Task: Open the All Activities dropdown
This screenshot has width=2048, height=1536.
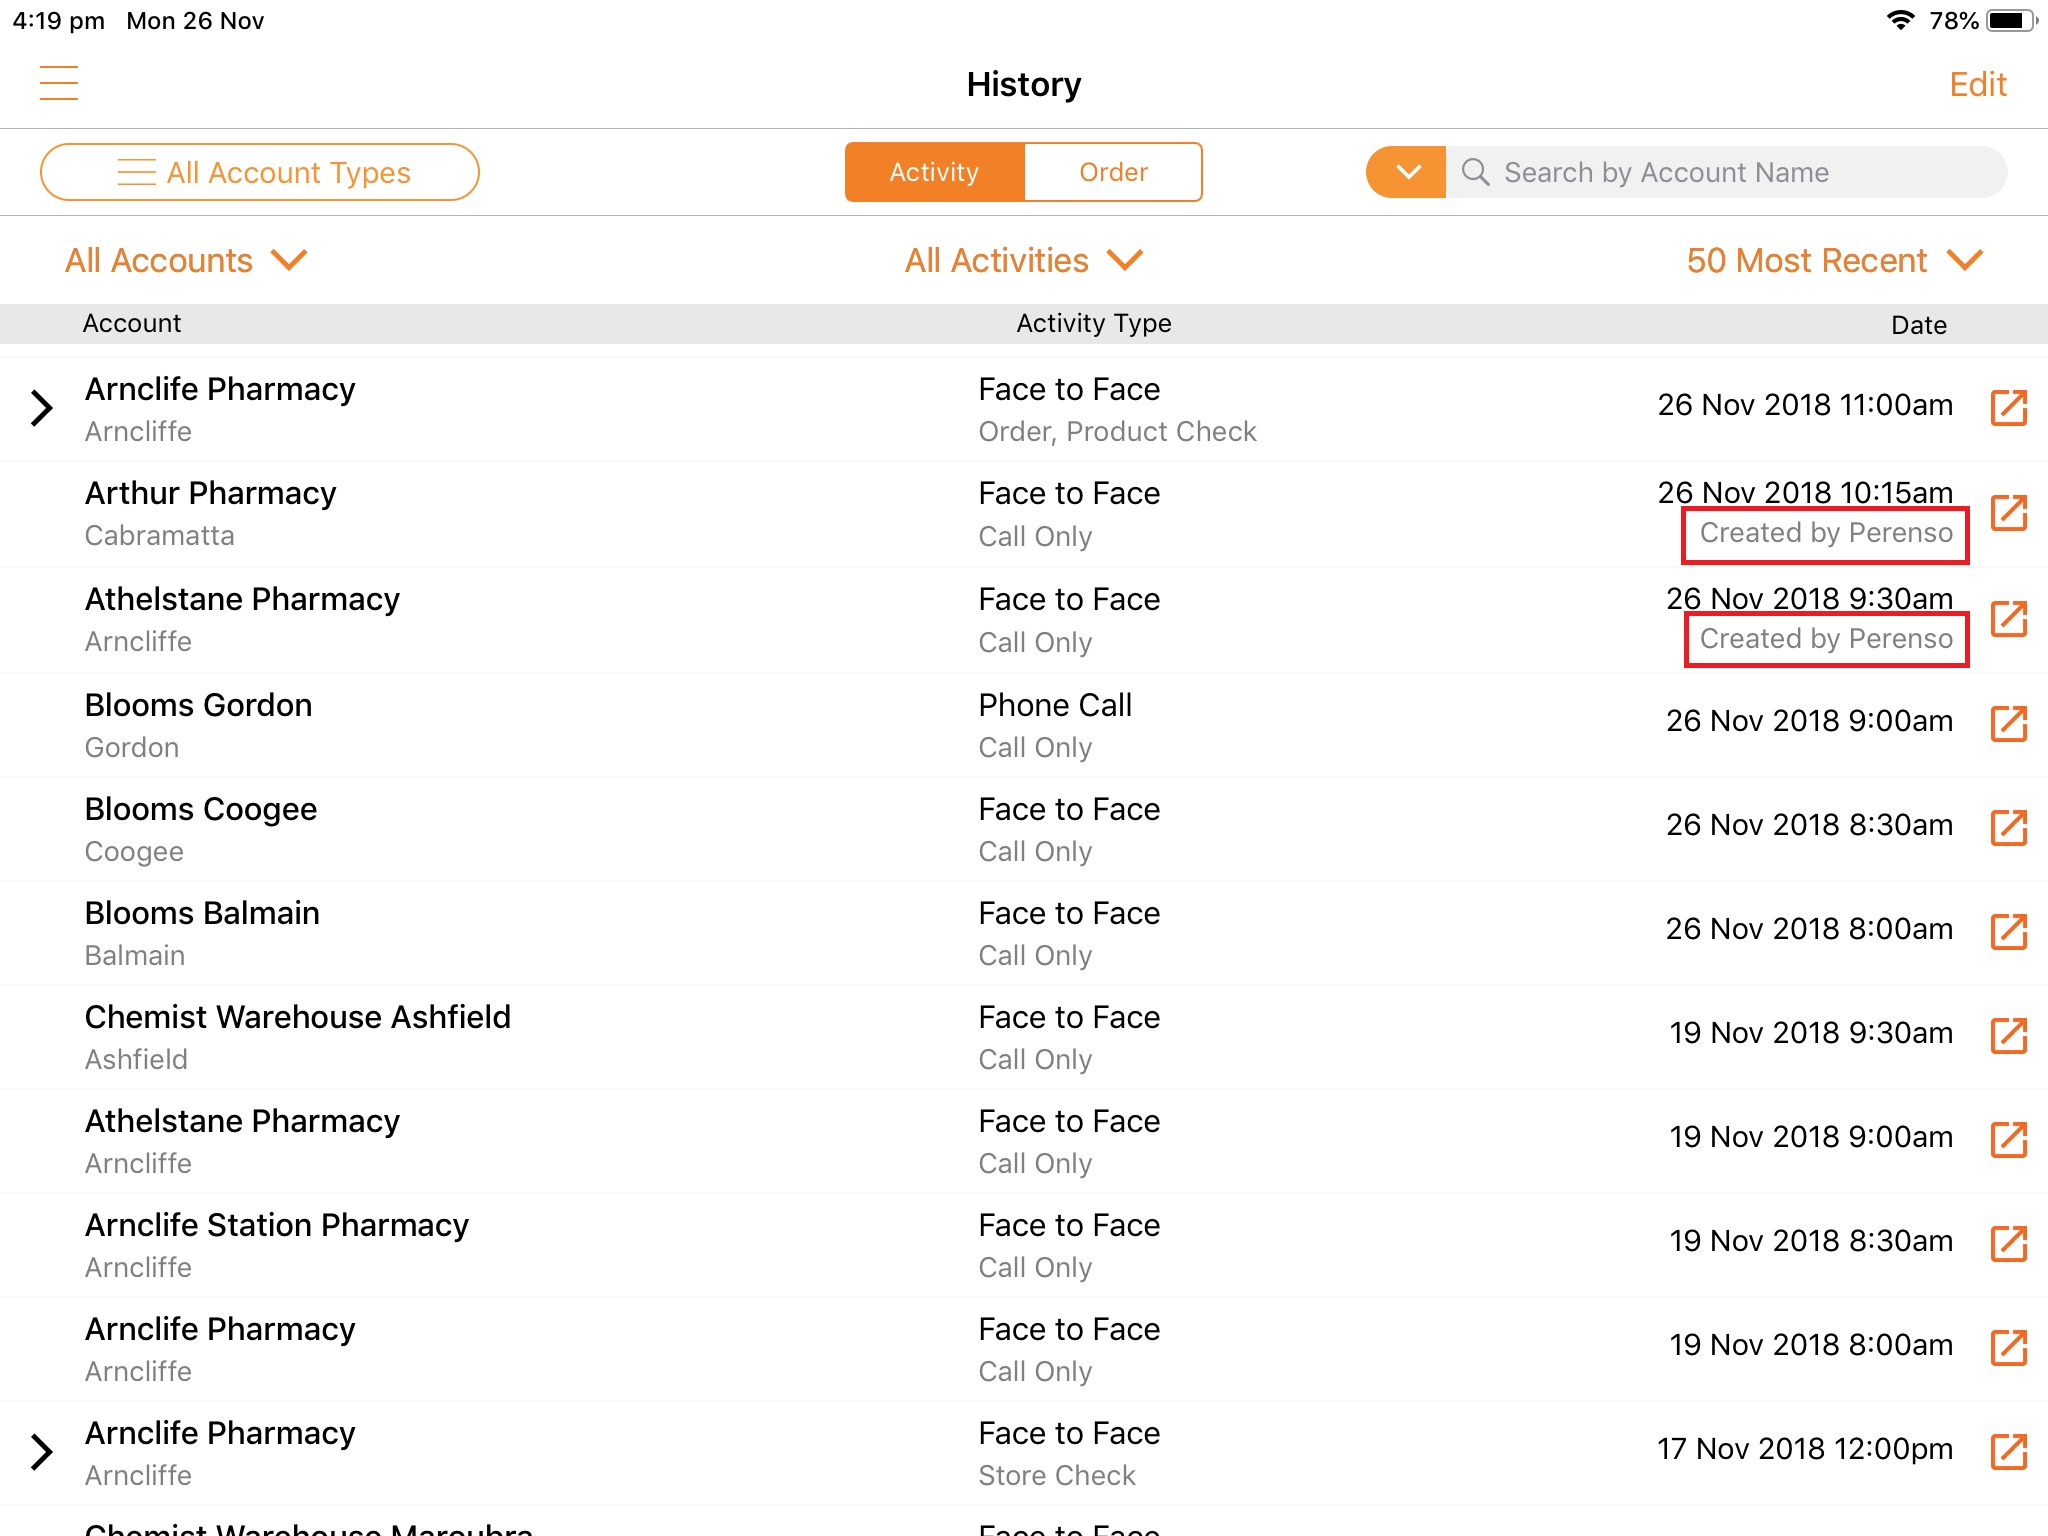Action: point(1022,260)
